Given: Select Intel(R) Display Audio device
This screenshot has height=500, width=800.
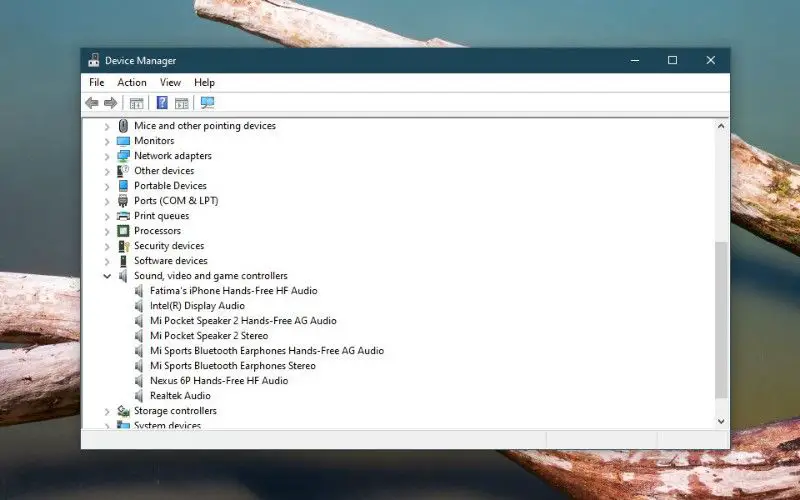Looking at the screenshot, I should click(197, 306).
